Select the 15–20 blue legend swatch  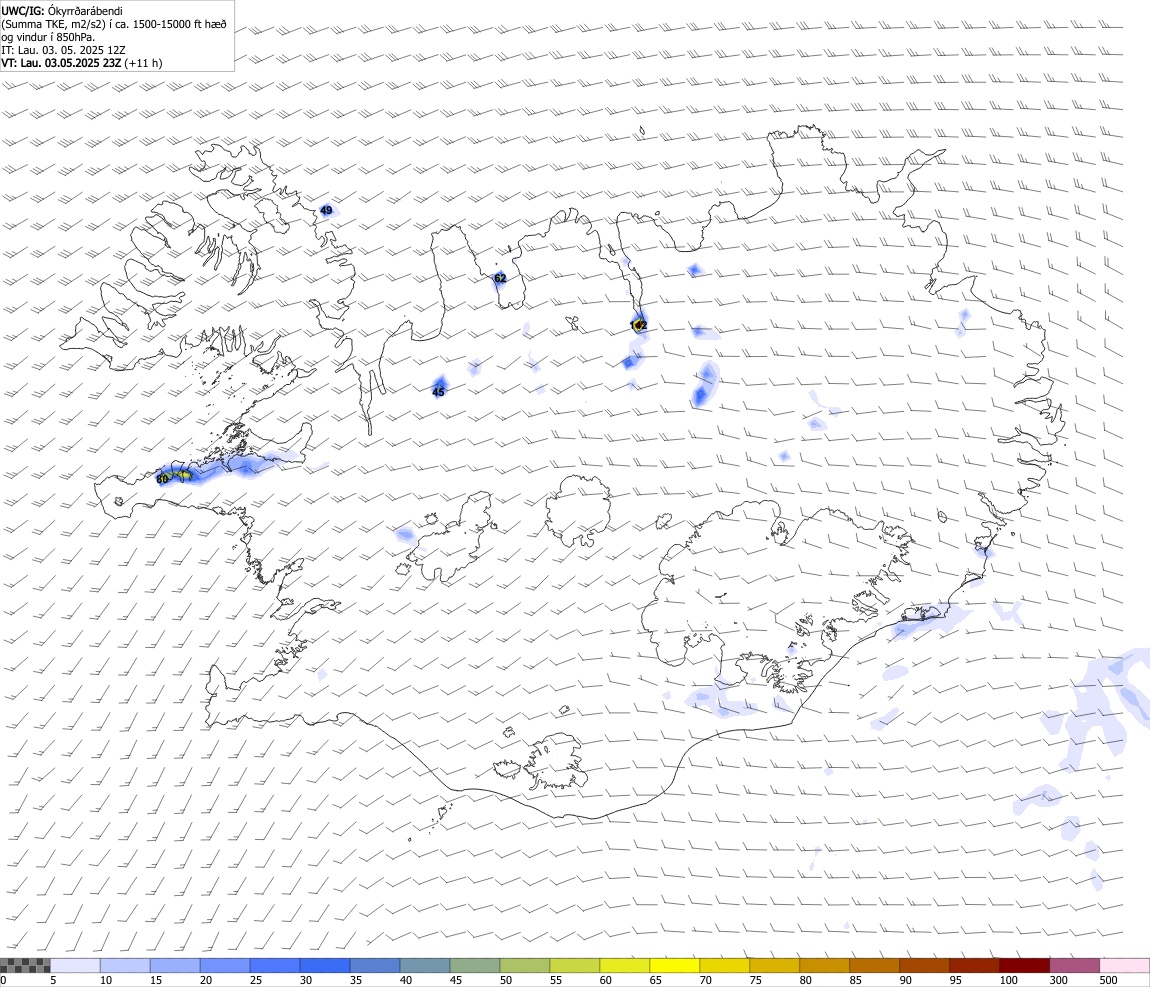175,966
